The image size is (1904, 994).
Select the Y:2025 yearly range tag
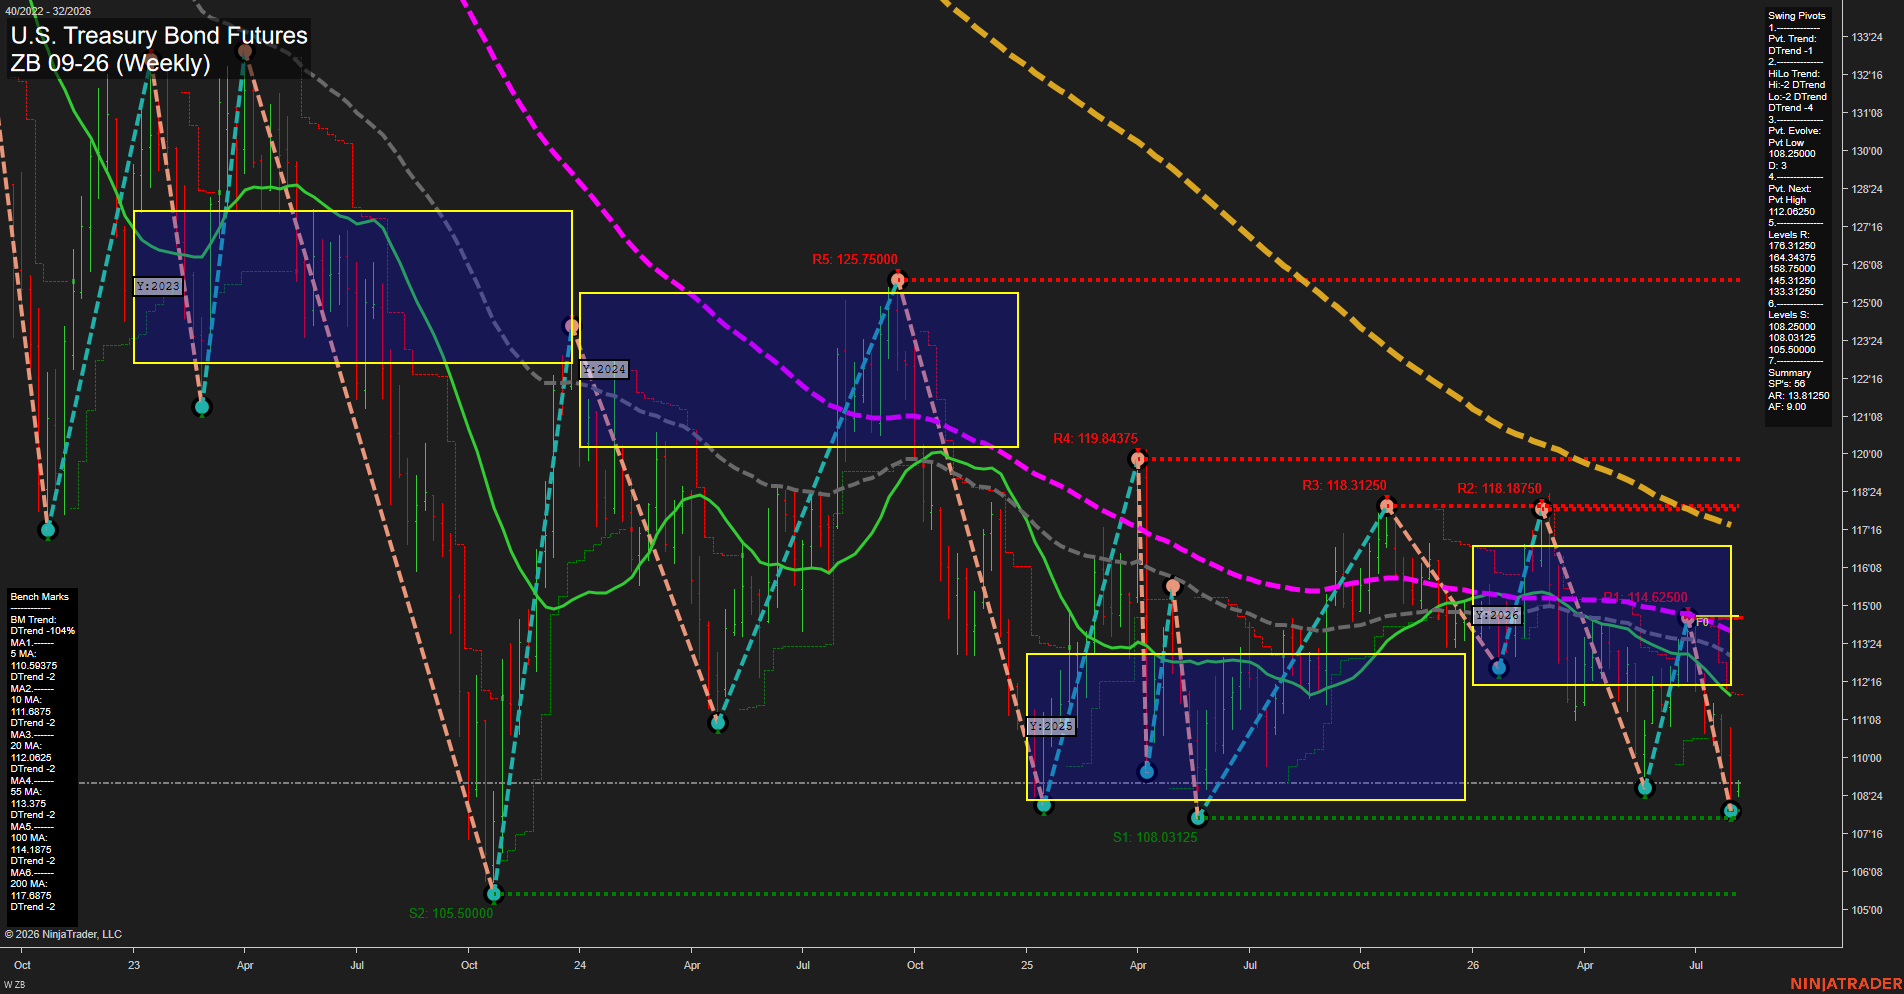tap(1051, 726)
